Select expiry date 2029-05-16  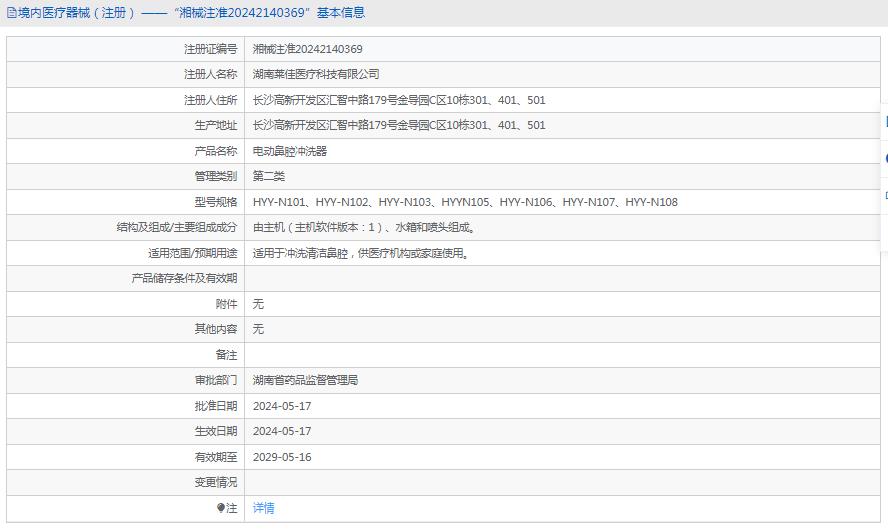(x=282, y=457)
